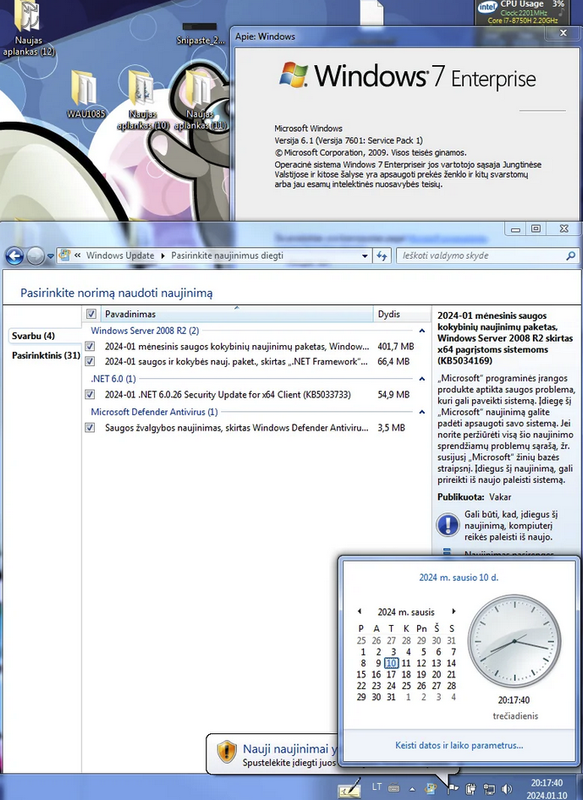Viewport: 583px width, 800px height.
Task: Close the Windows Update window
Action: coord(563,229)
